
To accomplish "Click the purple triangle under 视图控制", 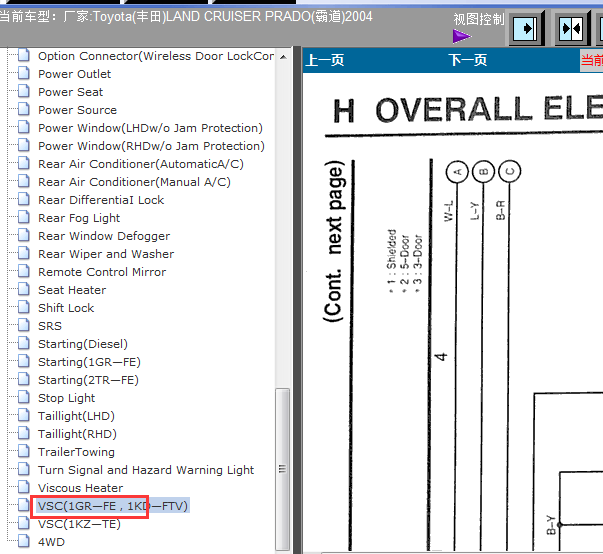I will 461,36.
